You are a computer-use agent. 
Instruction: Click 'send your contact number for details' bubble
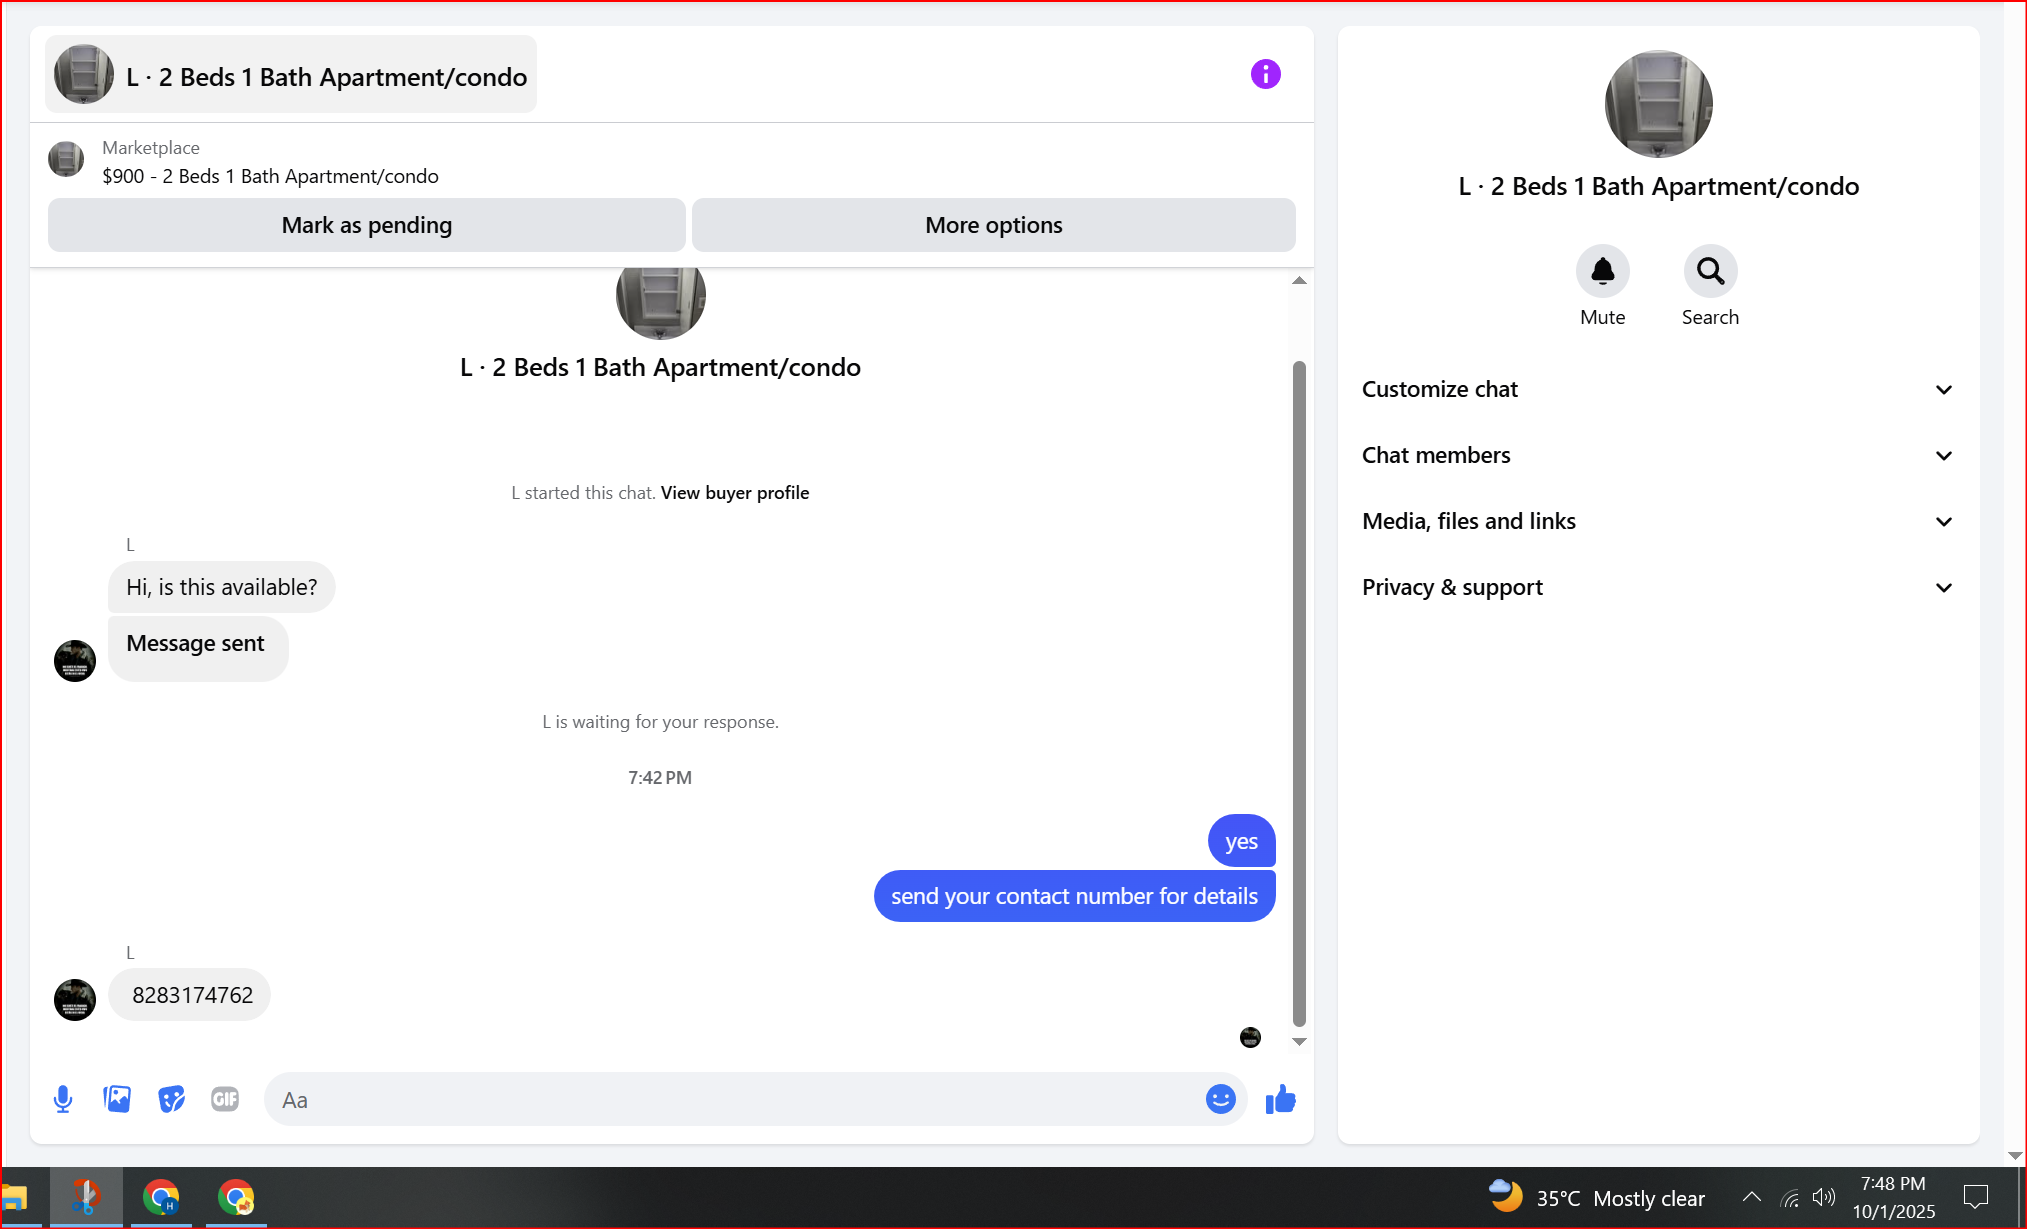(1074, 896)
